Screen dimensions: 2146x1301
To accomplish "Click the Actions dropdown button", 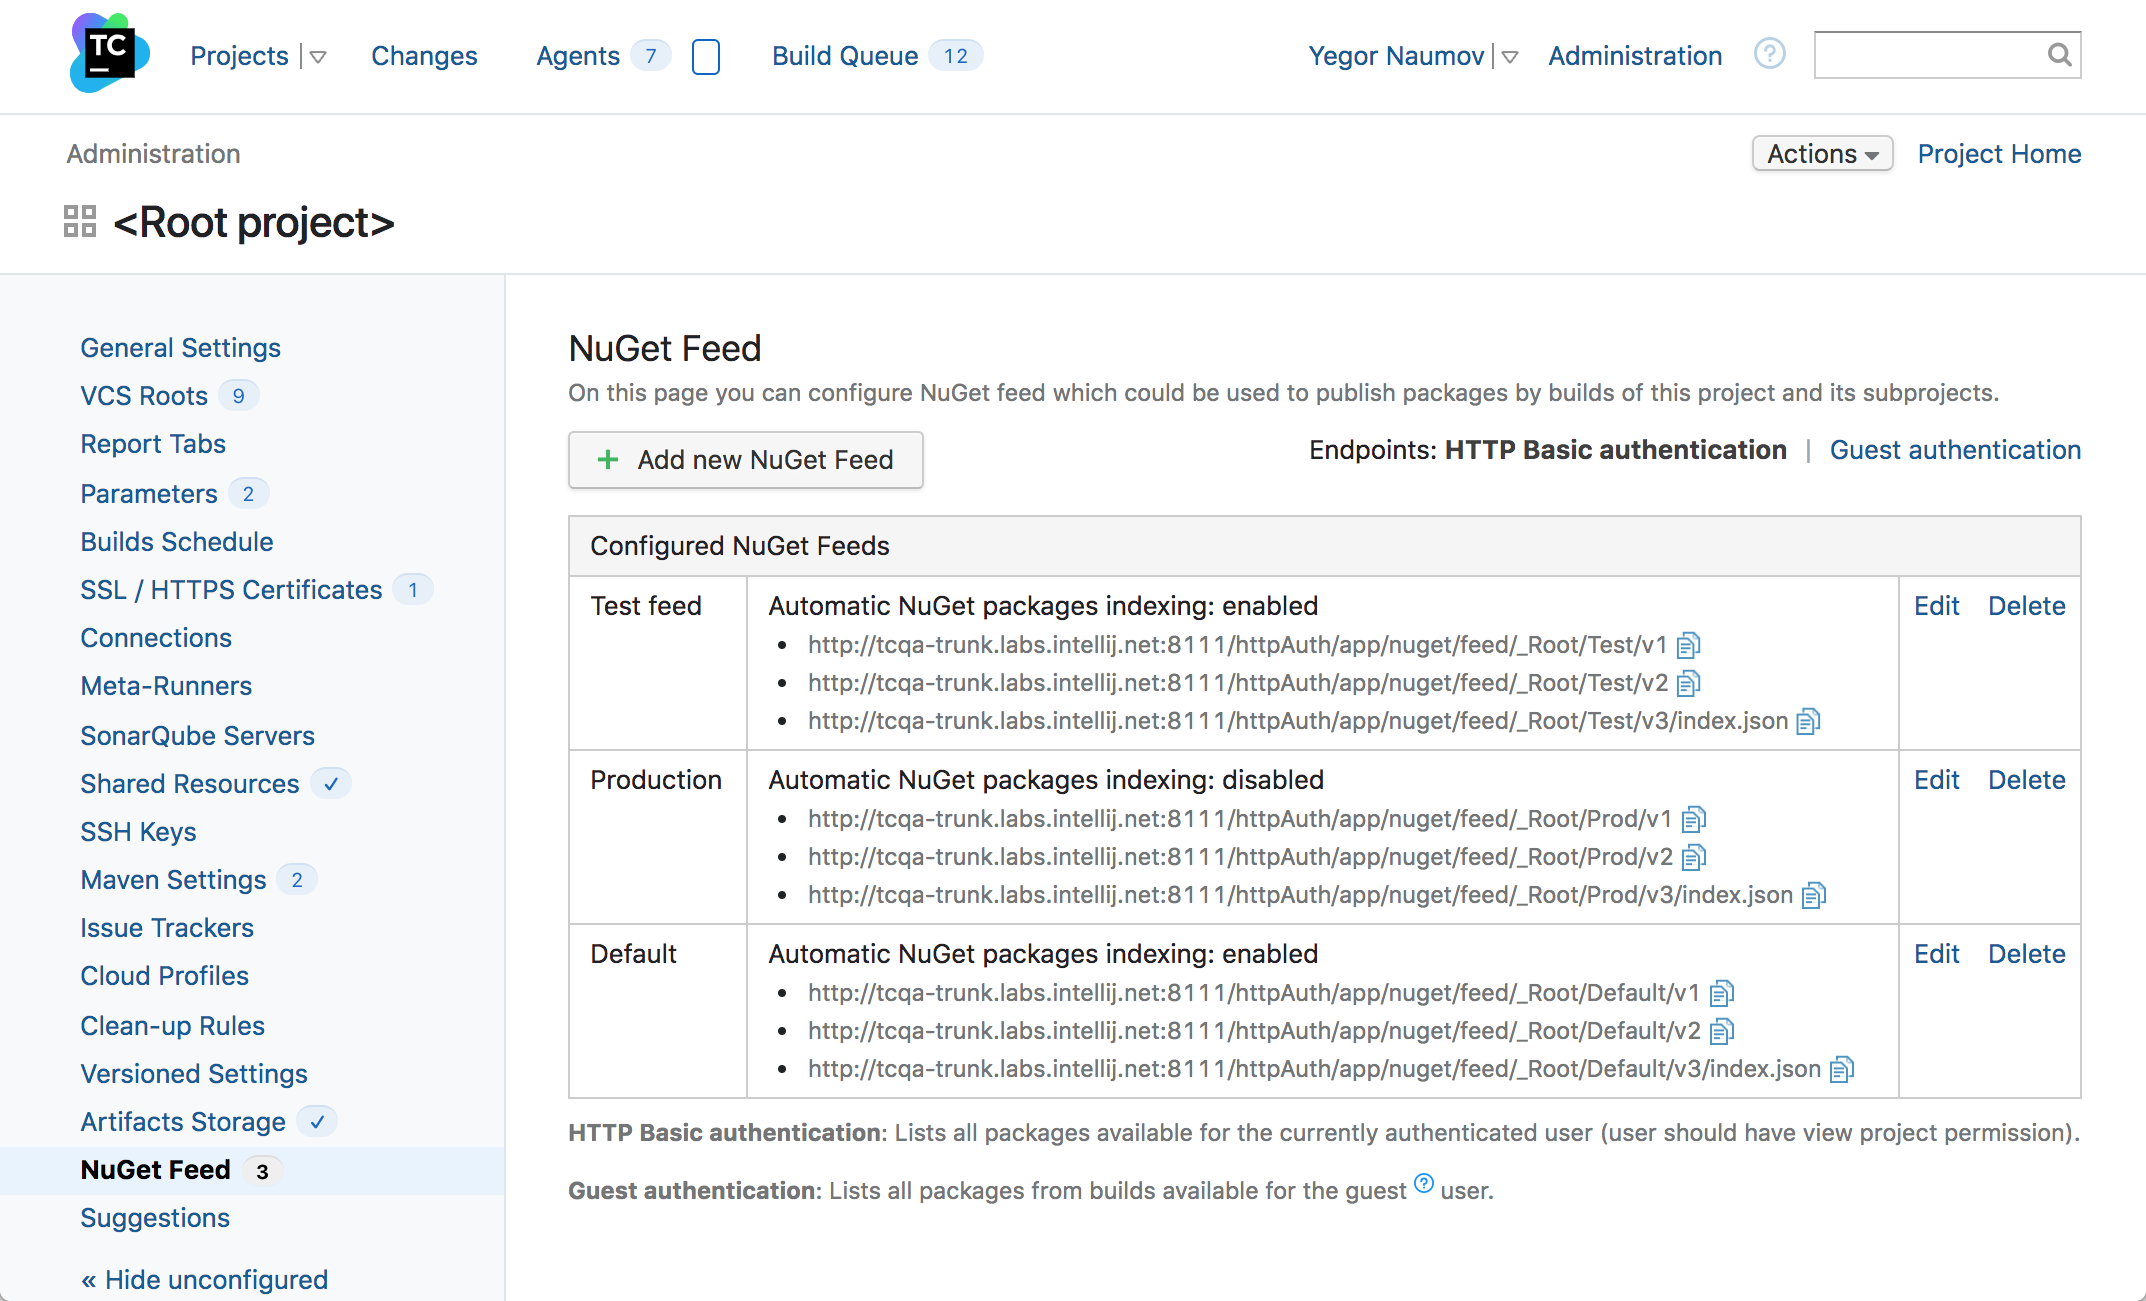I will (1823, 153).
